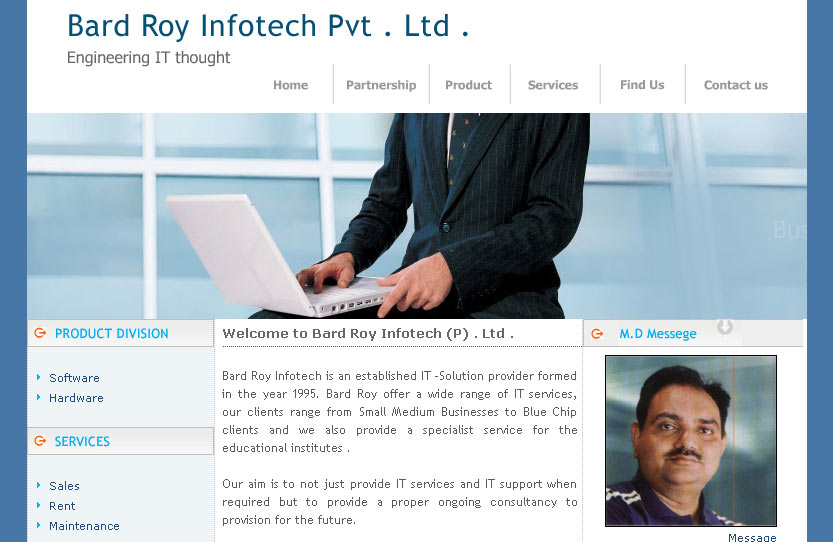833x542 pixels.
Task: Open the Home menu item
Action: 291,85
